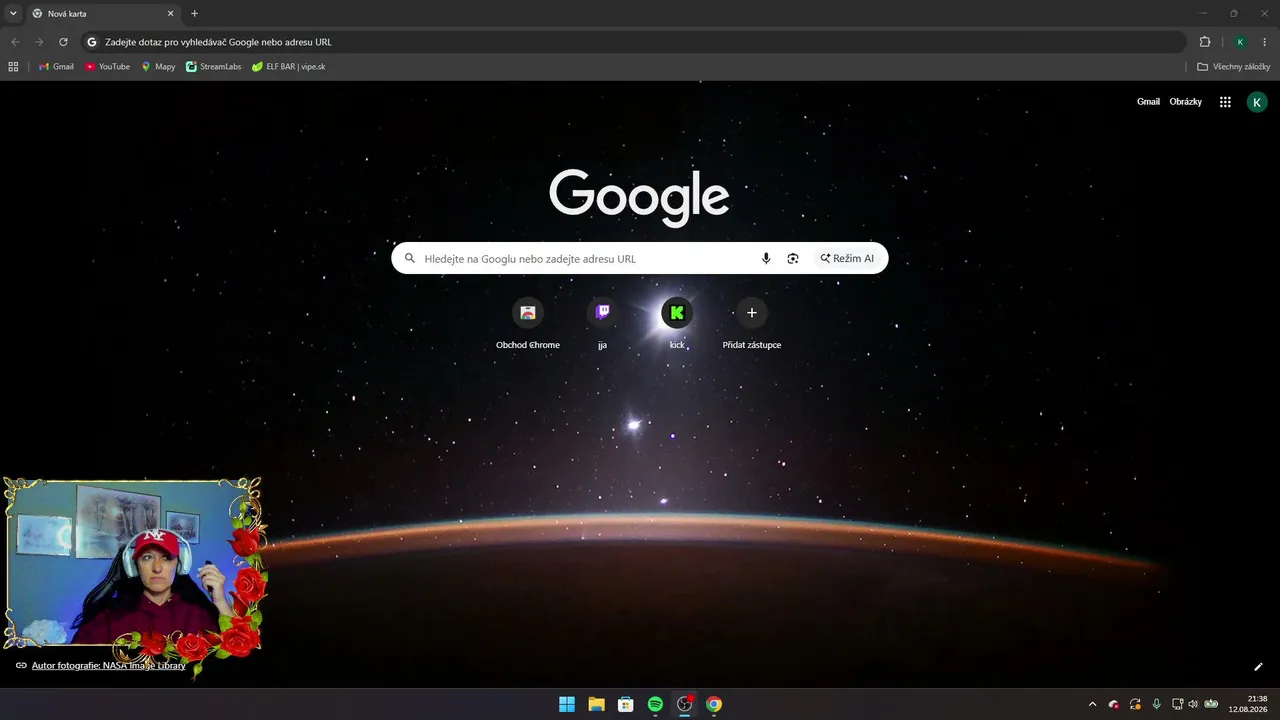Open the StreamLabs bookmark
1280x720 pixels.
(x=213, y=67)
